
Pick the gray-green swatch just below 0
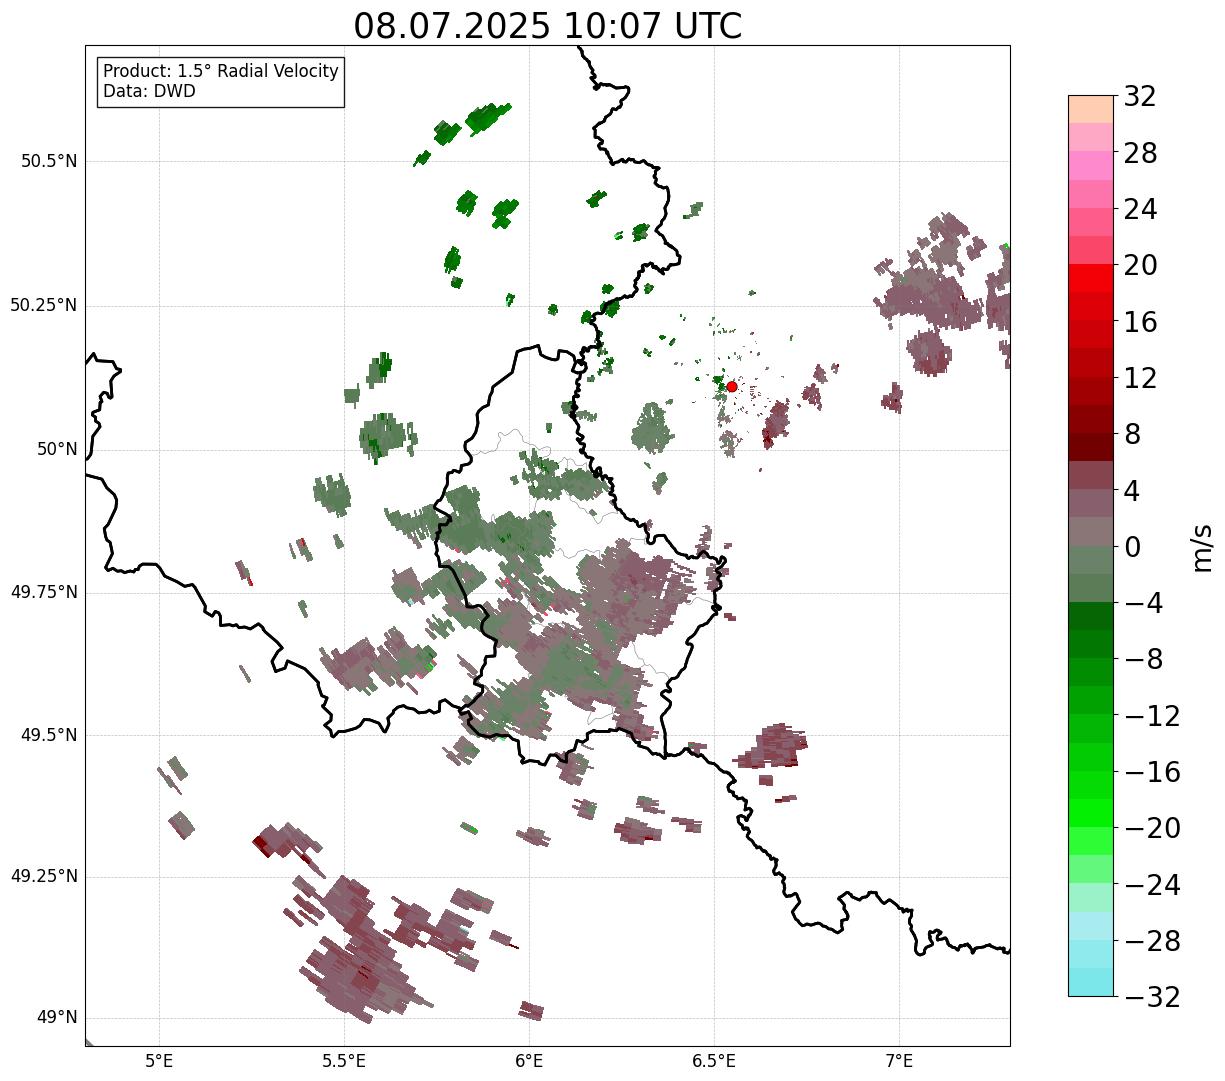tap(1090, 560)
